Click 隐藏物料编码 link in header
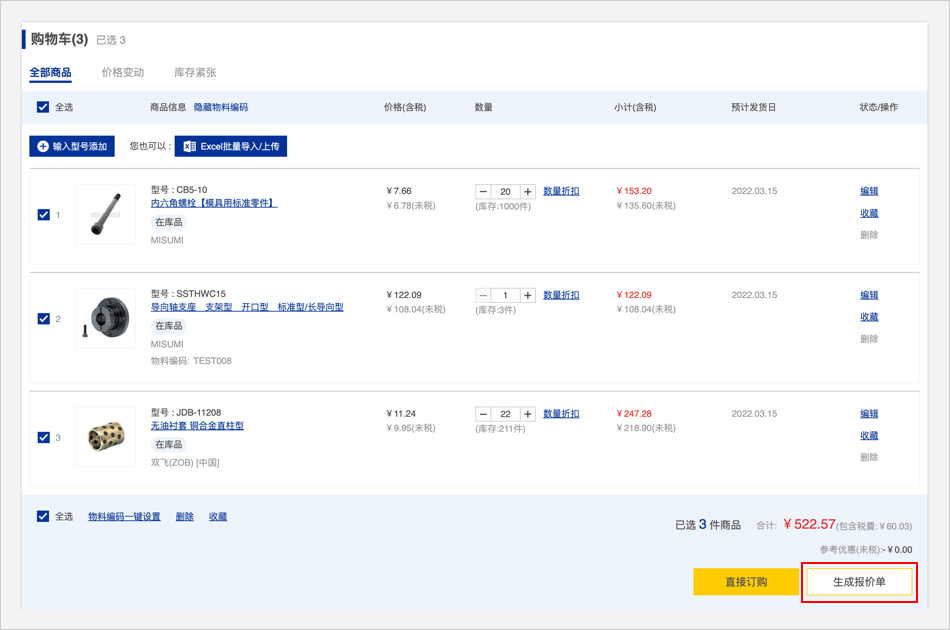950x630 pixels. point(220,107)
